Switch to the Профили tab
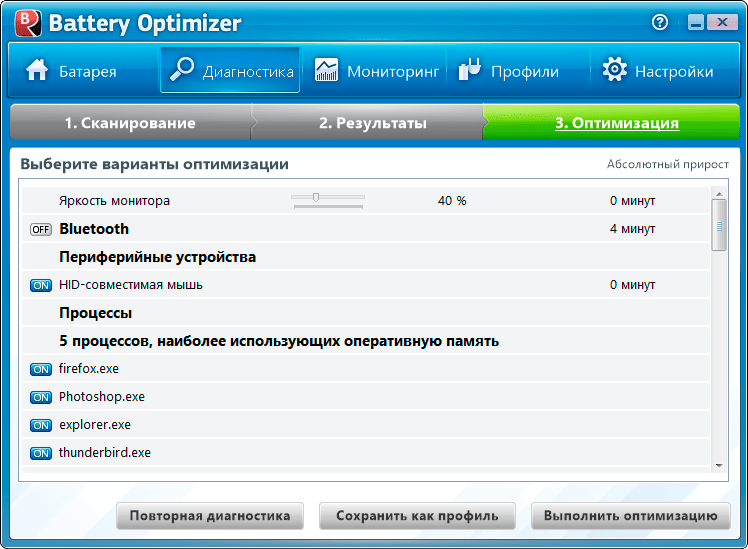 pyautogui.click(x=518, y=71)
